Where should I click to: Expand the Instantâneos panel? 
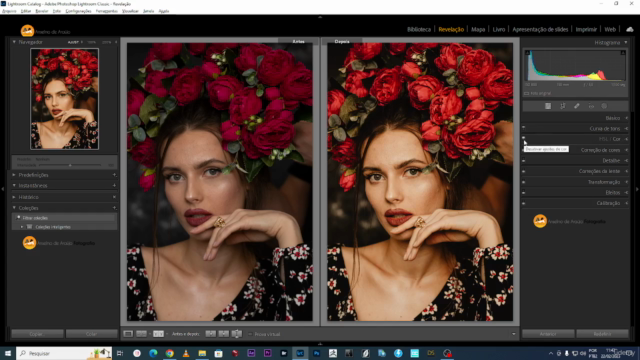(x=14, y=185)
